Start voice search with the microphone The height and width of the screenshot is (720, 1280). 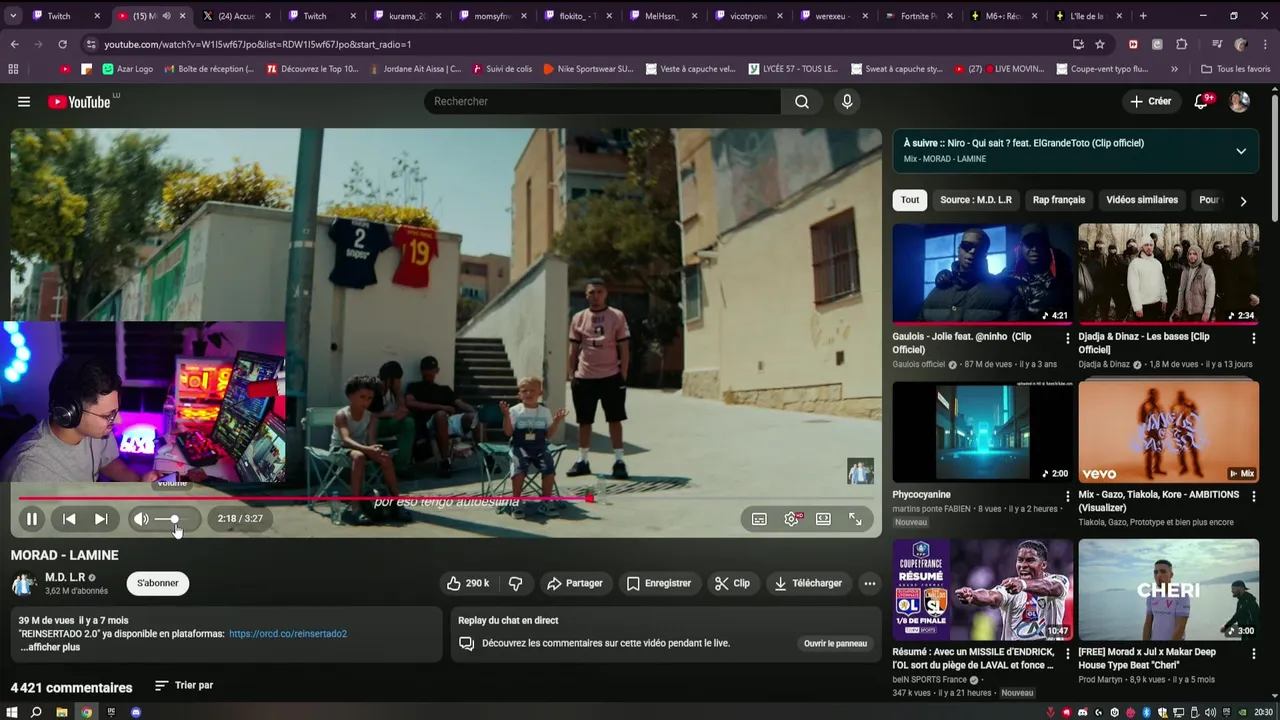pyautogui.click(x=847, y=102)
